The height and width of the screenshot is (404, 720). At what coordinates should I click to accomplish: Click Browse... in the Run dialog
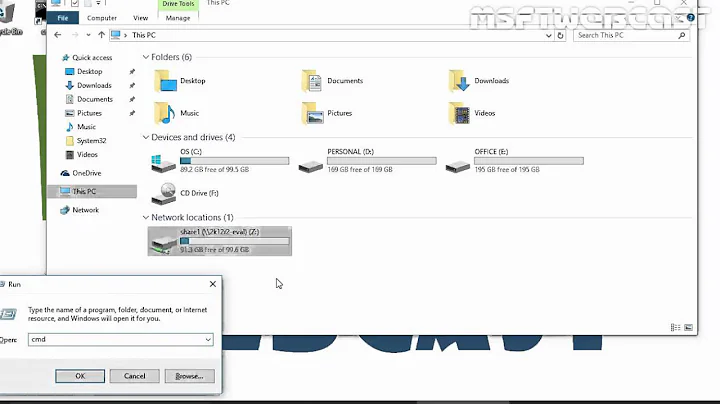pyautogui.click(x=189, y=376)
